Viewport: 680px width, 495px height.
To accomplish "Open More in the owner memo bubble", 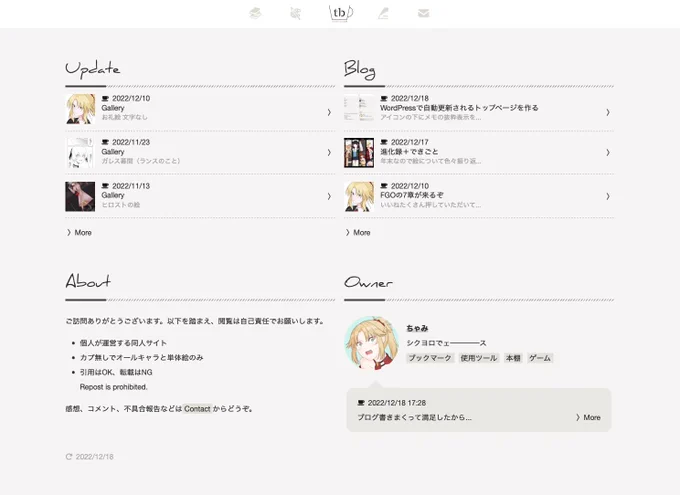I will 588,417.
